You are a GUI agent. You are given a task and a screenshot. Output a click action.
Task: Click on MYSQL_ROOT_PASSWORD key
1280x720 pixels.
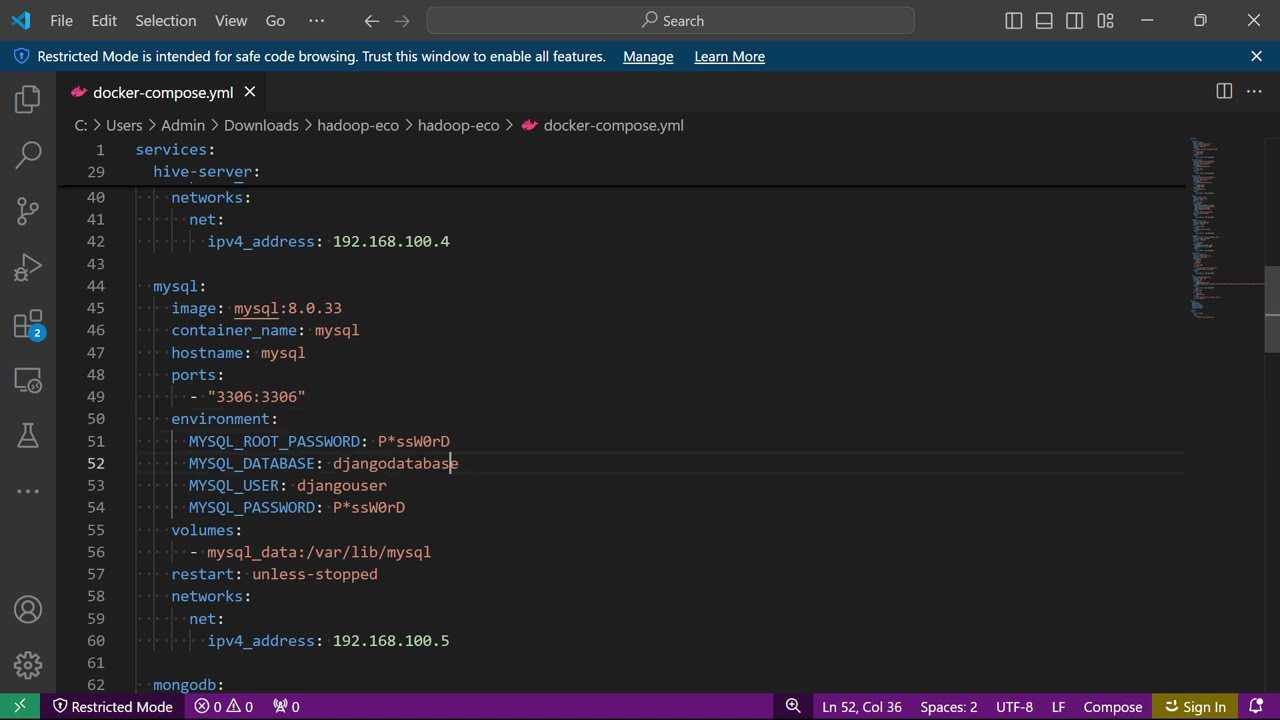(274, 441)
